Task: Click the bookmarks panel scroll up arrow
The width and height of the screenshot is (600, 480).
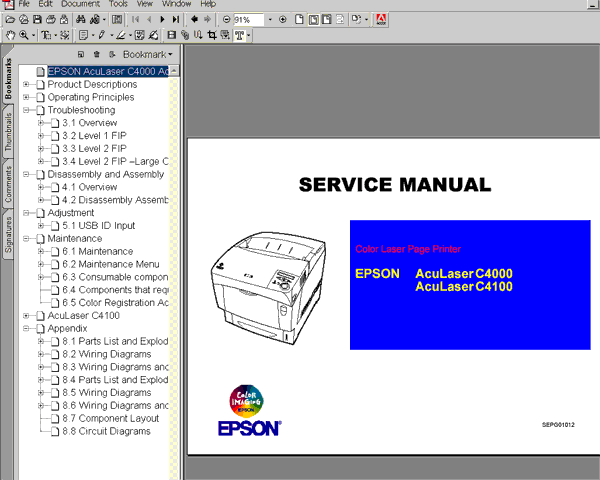Action: pos(174,71)
